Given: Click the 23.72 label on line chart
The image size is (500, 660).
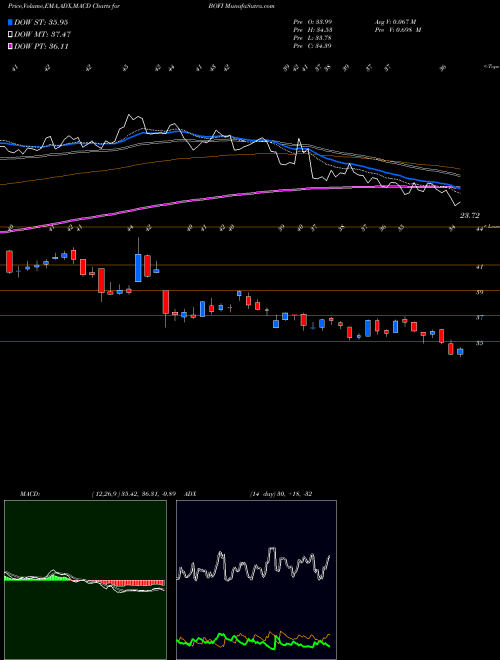Looking at the screenshot, I should click(x=470, y=216).
